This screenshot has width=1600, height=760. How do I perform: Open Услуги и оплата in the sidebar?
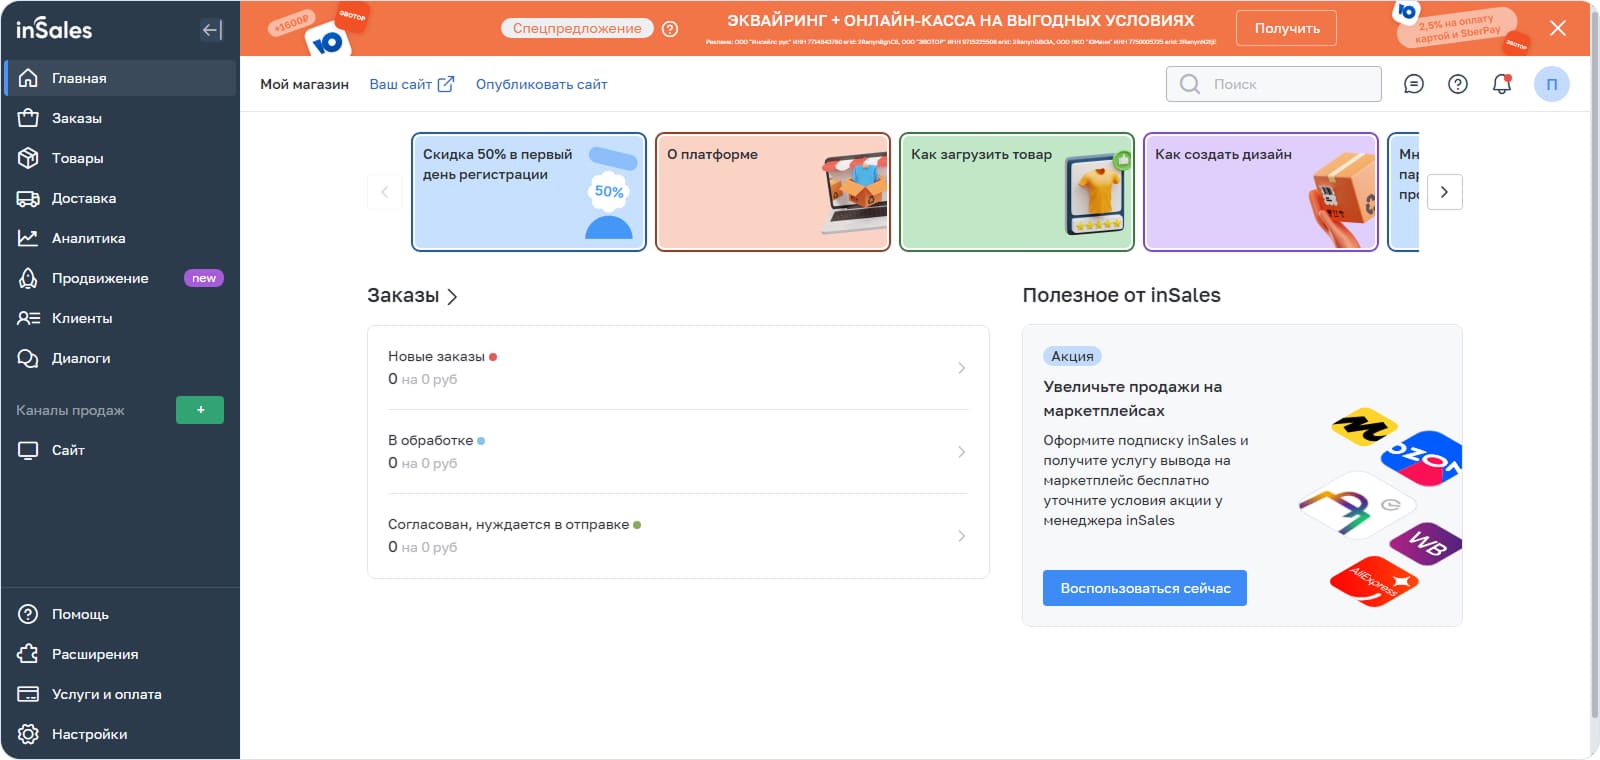[120, 694]
